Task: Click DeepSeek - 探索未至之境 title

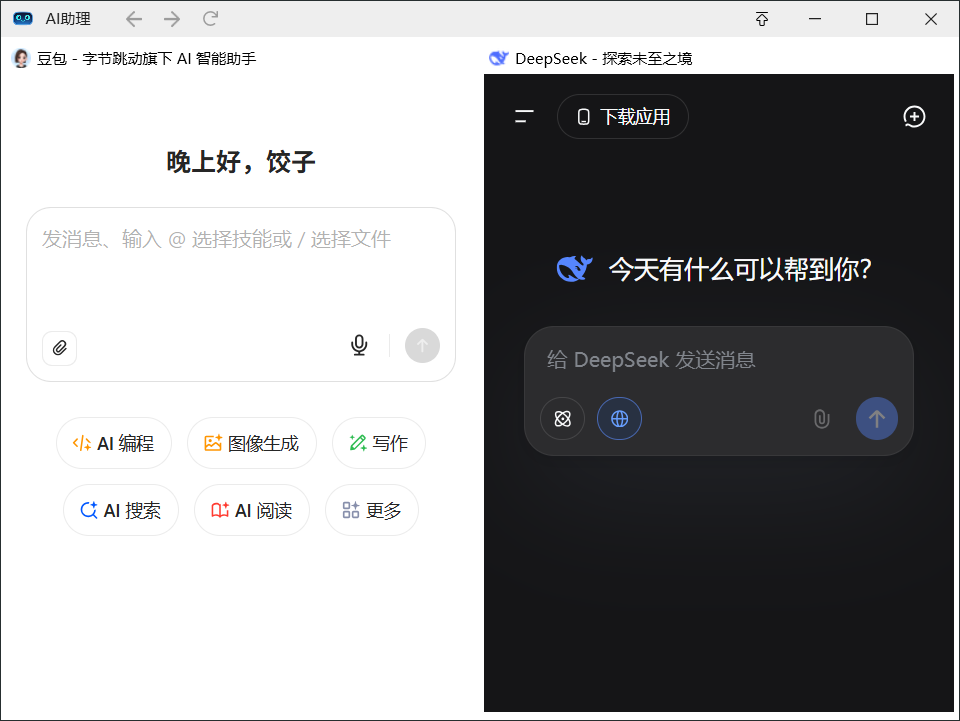Action: click(x=604, y=58)
